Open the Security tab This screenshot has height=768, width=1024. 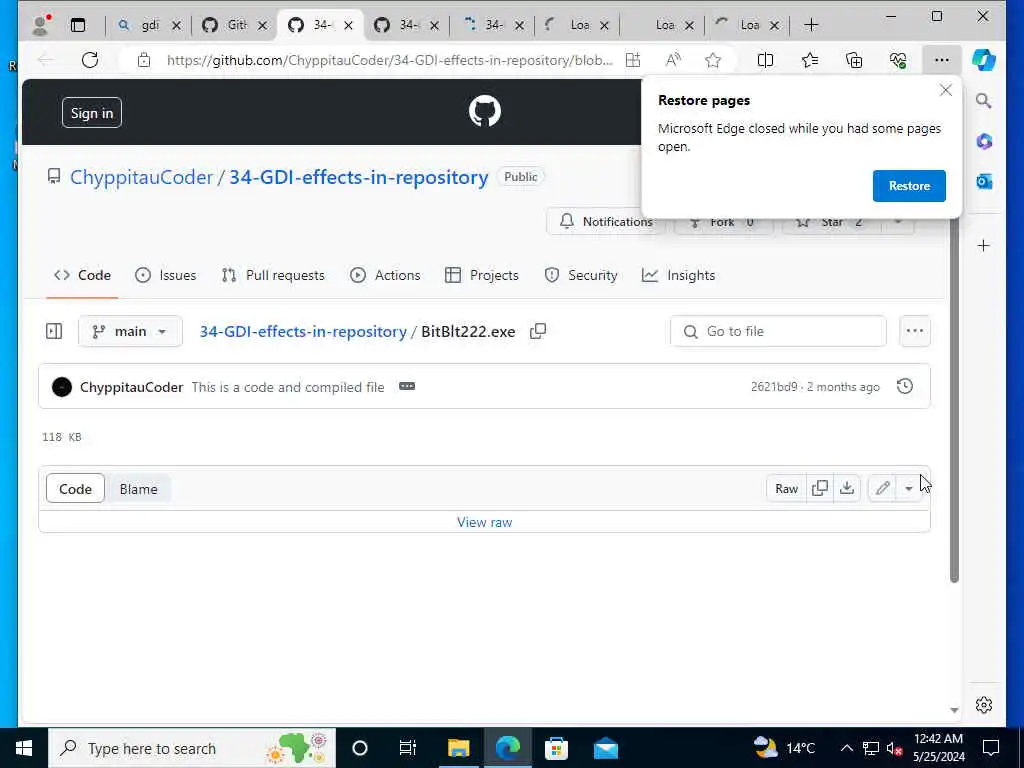click(581, 275)
